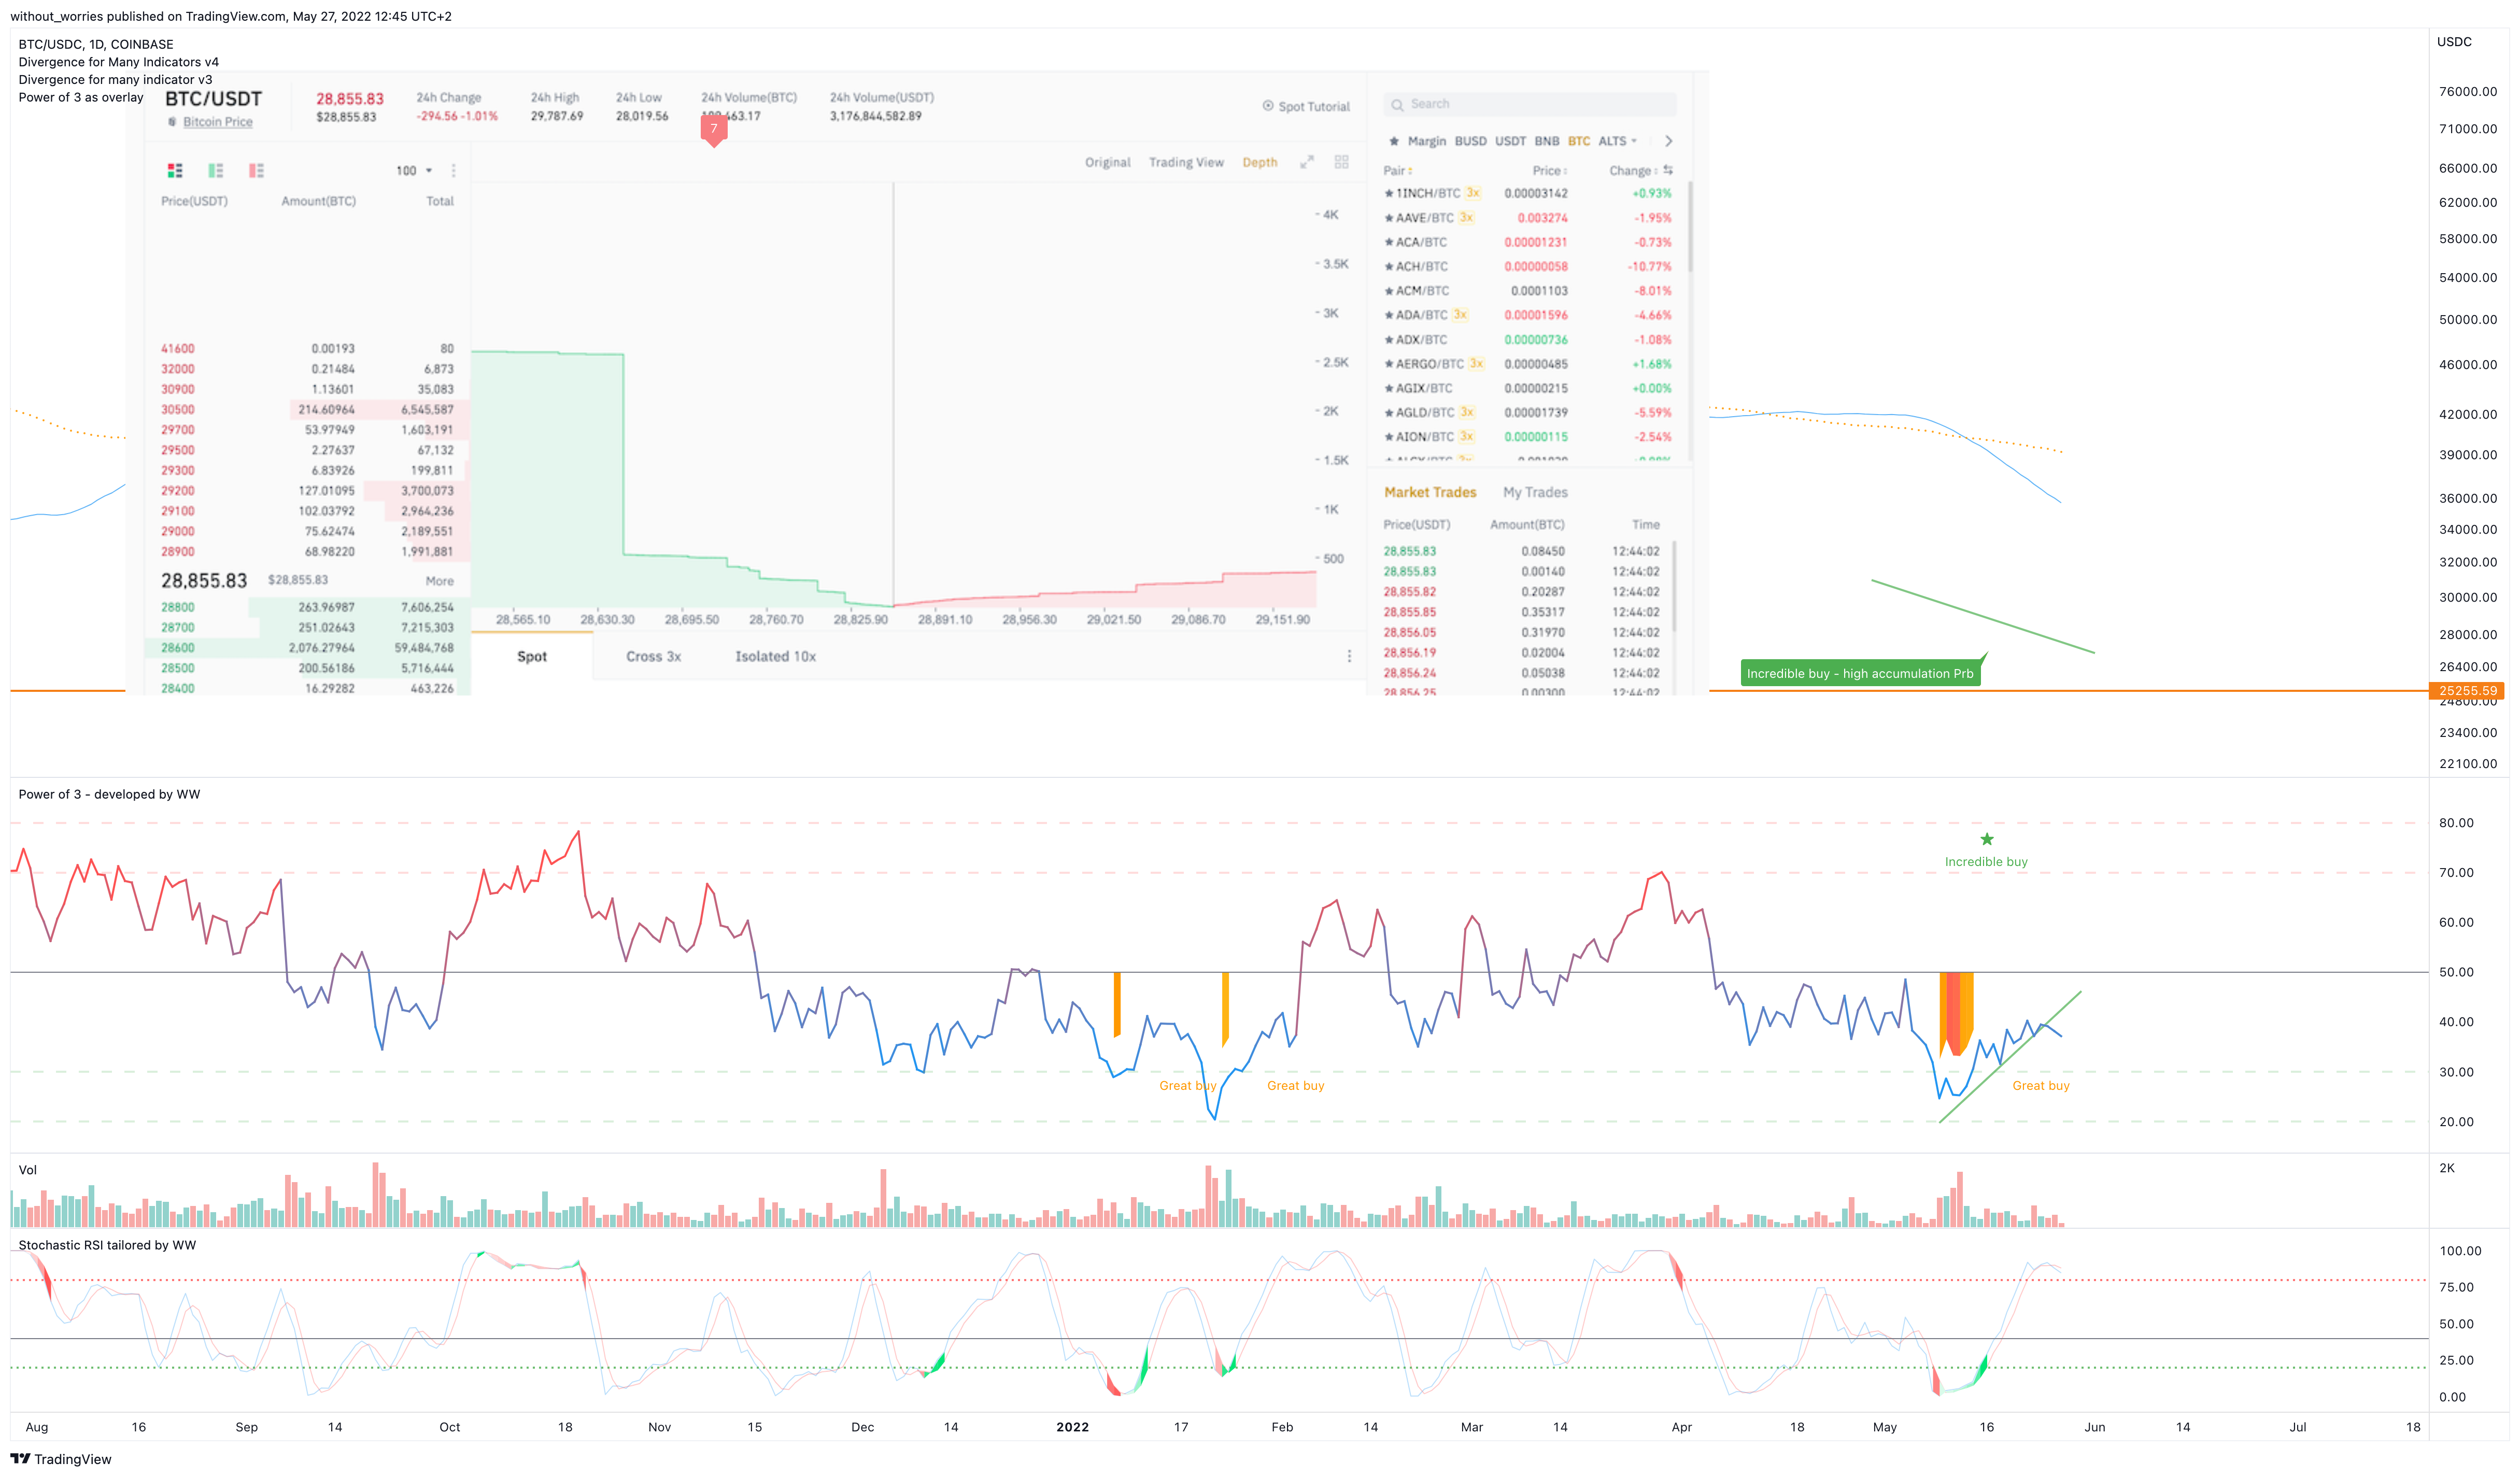Filter pairs by the BUSD market

pos(1470,141)
